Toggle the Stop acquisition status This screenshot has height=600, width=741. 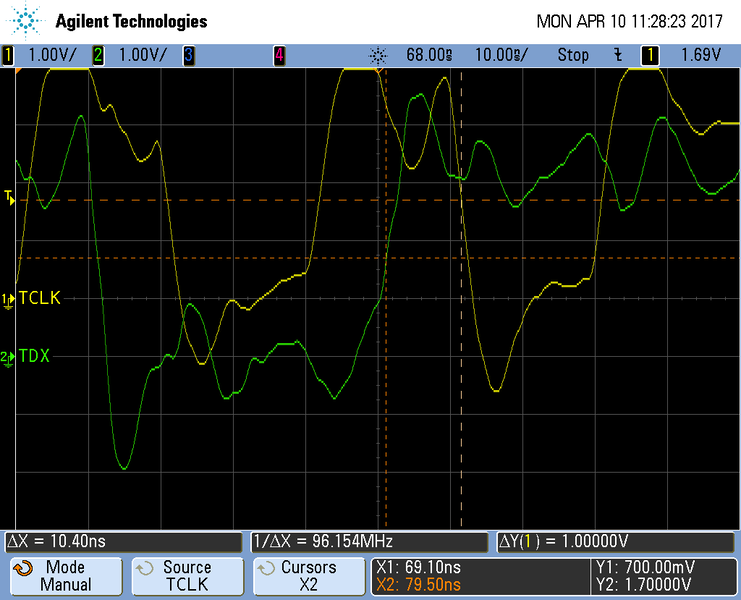tap(573, 56)
